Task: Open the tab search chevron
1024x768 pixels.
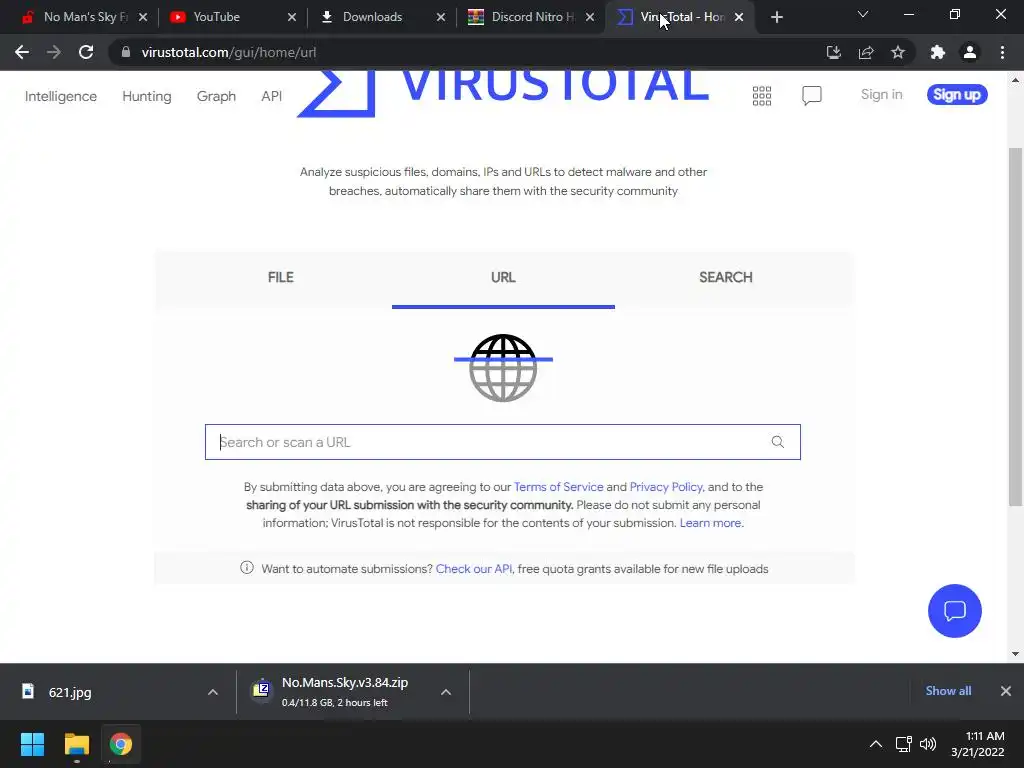Action: tap(863, 14)
